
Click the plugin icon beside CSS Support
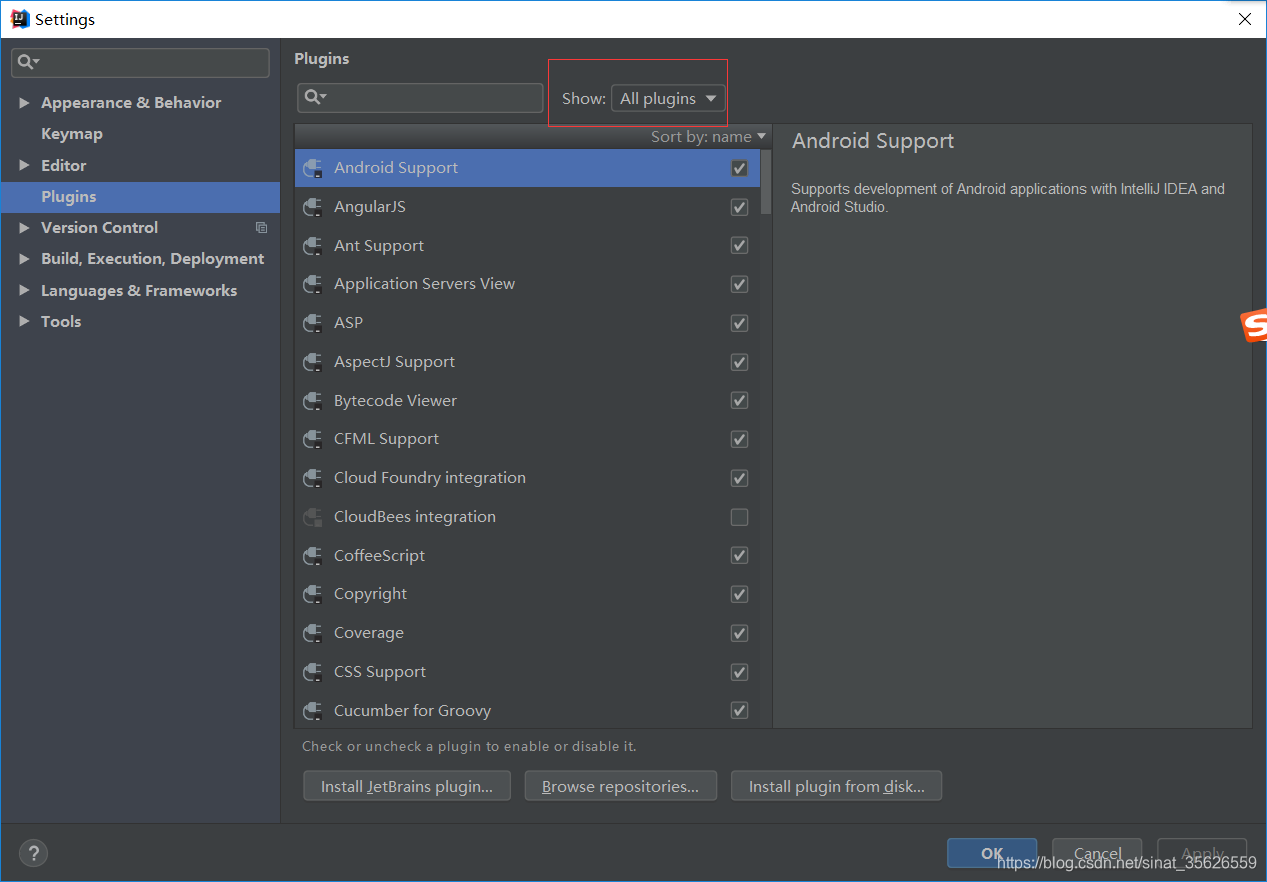(313, 672)
